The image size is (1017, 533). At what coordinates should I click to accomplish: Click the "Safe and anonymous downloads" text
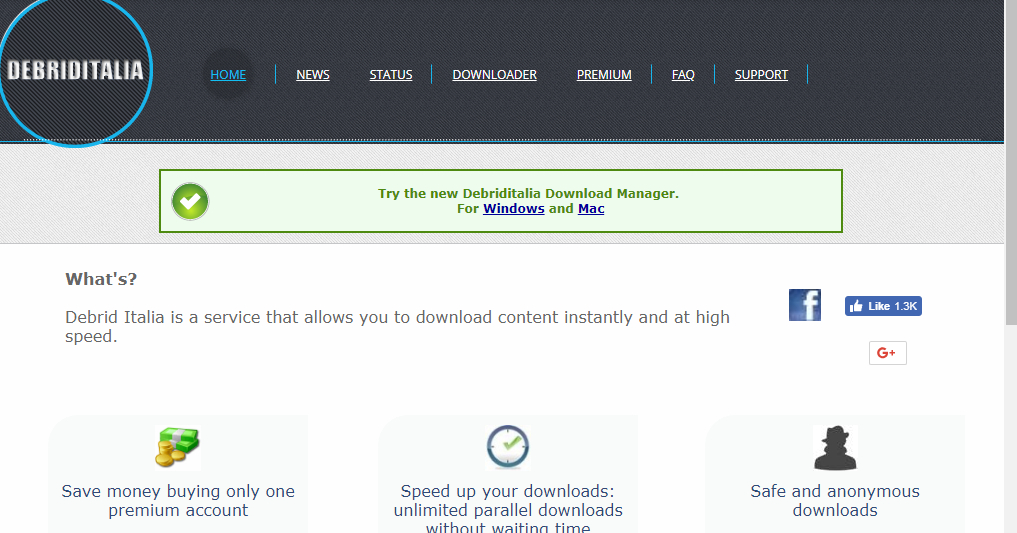(835, 501)
